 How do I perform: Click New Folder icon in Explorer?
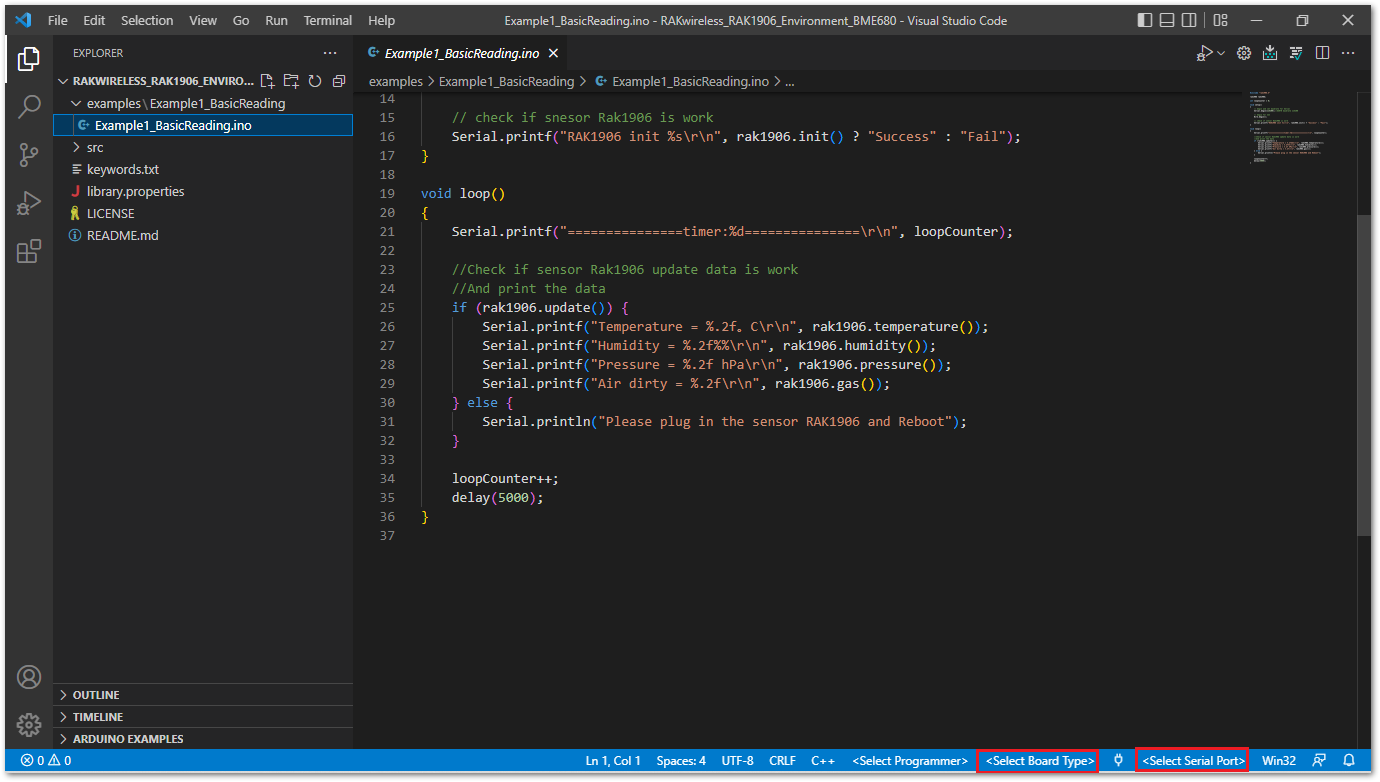[291, 81]
